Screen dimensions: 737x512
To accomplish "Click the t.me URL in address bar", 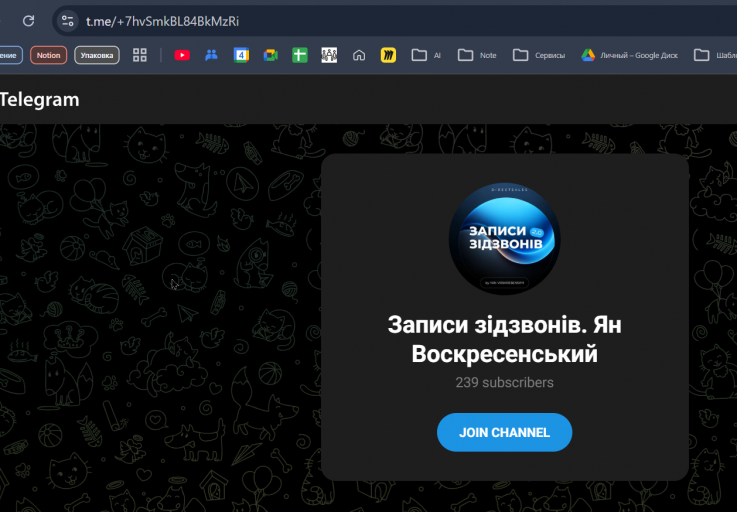I will 162,22.
